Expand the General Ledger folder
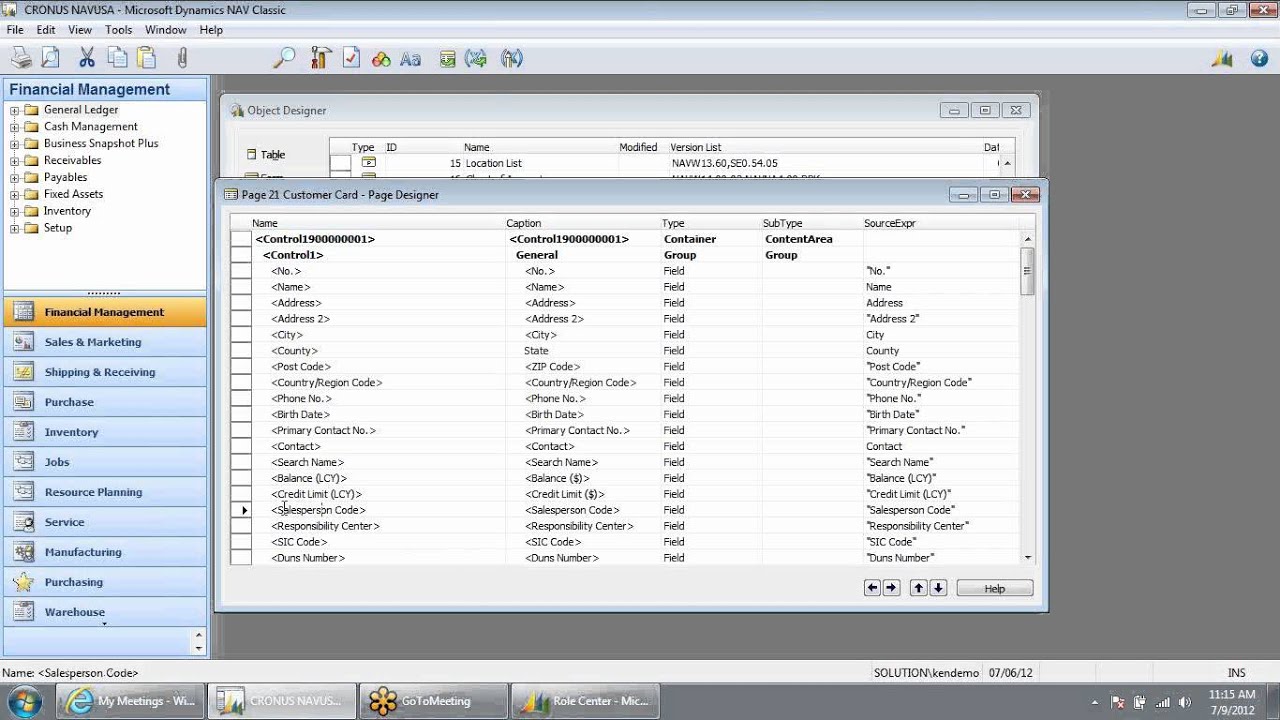The height and width of the screenshot is (720, 1280). click(x=15, y=110)
